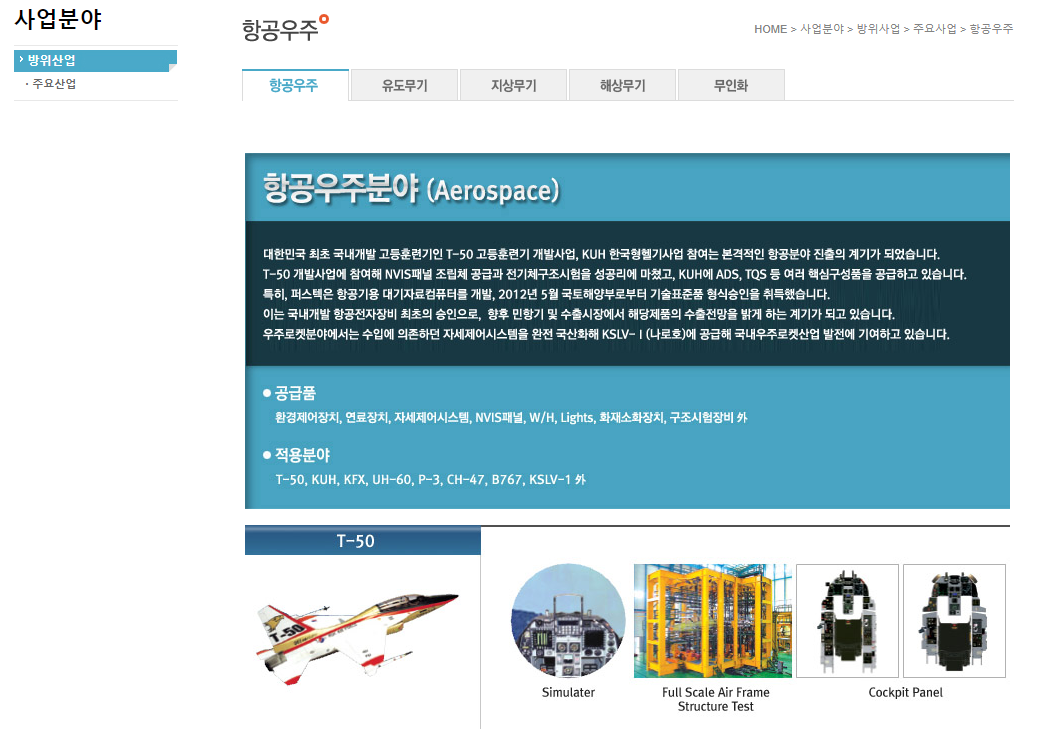Select the first Cockpit Panel thumbnail
The width and height of the screenshot is (1039, 729).
pyautogui.click(x=848, y=621)
